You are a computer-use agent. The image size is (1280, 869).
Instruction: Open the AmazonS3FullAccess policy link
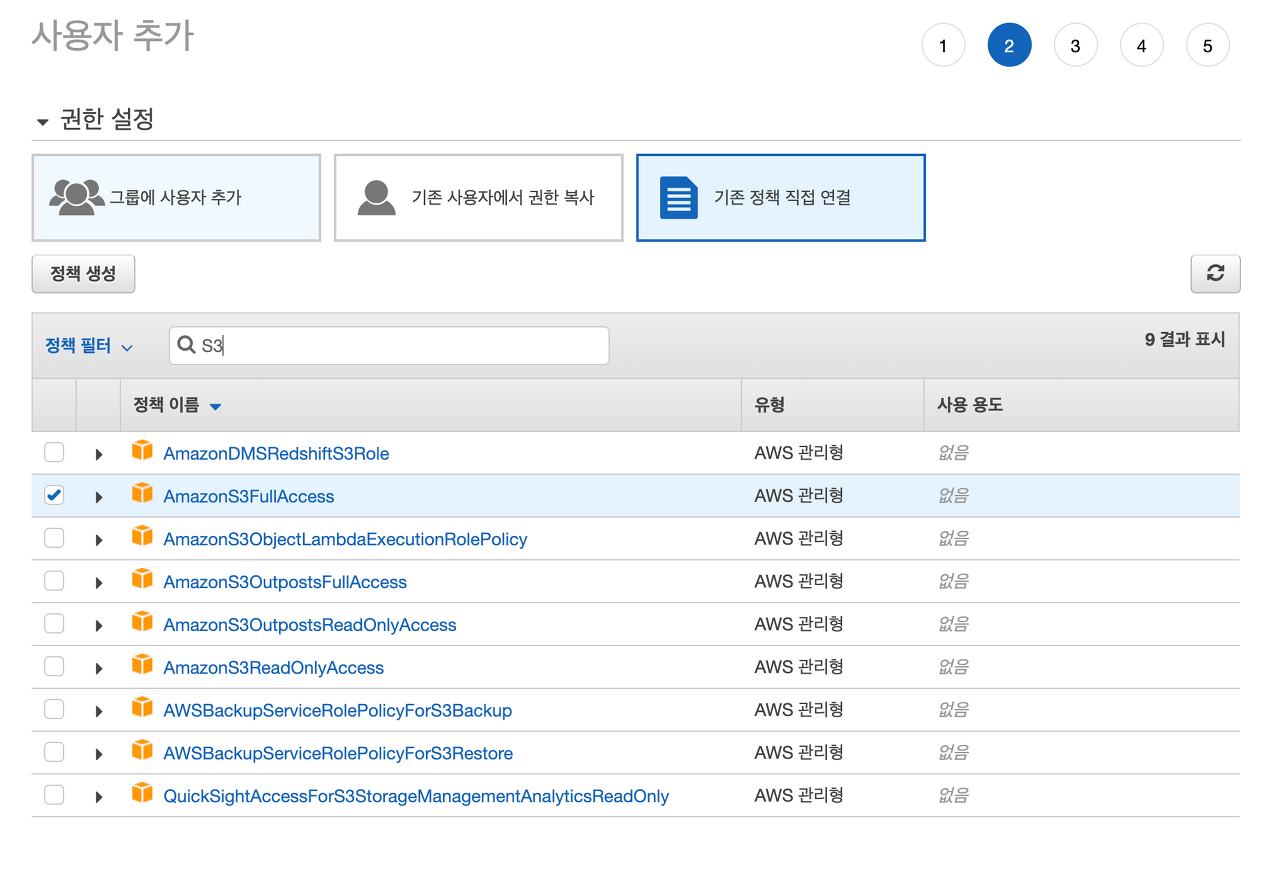249,496
